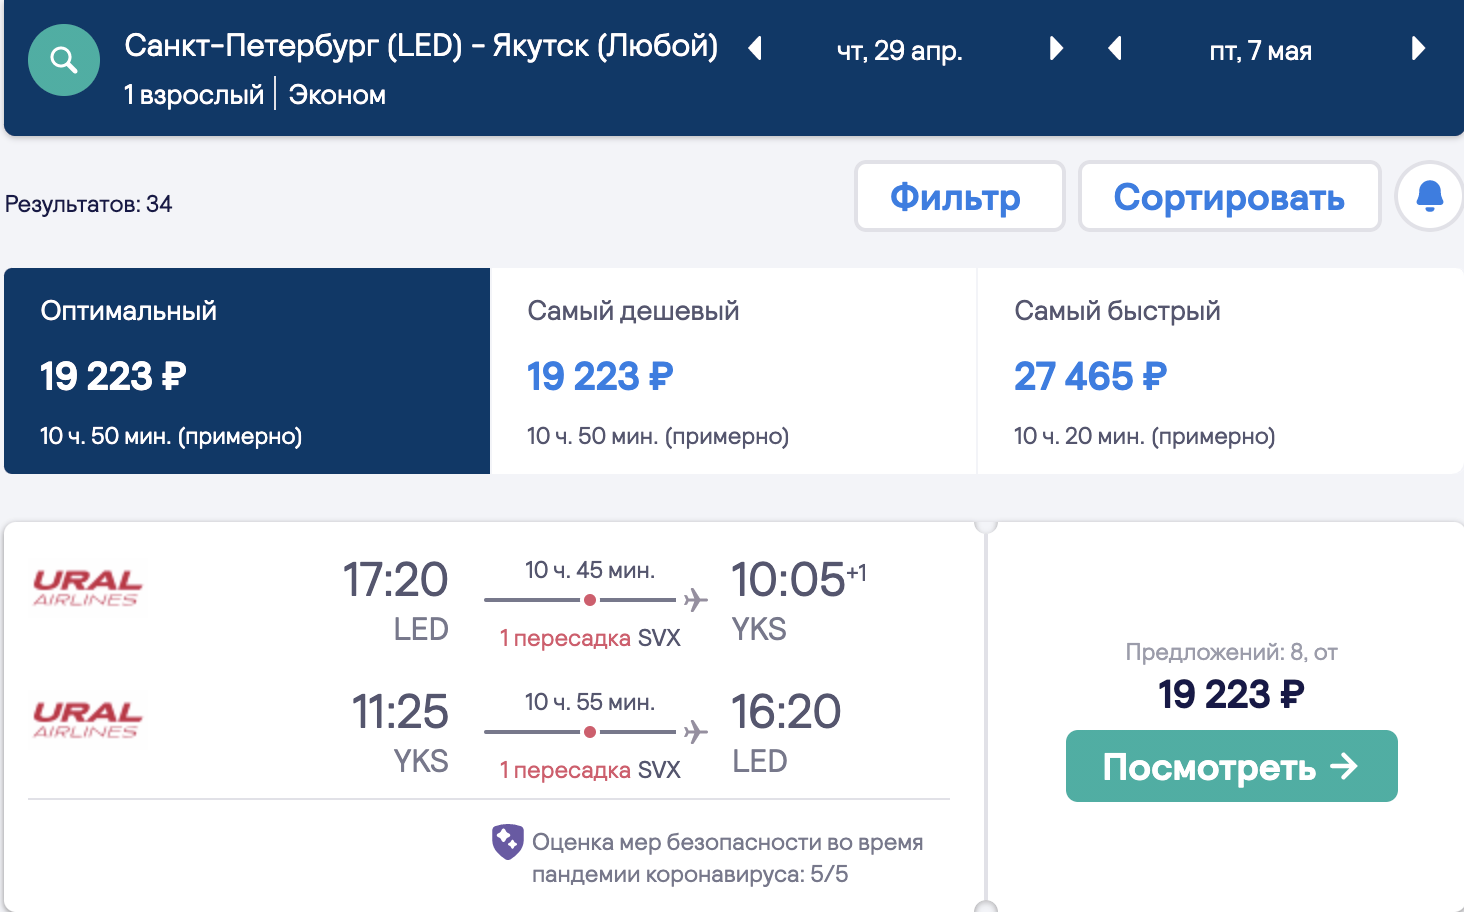Select the Самый быстрый tab
Viewport: 1464px width, 912px height.
[x=1220, y=371]
